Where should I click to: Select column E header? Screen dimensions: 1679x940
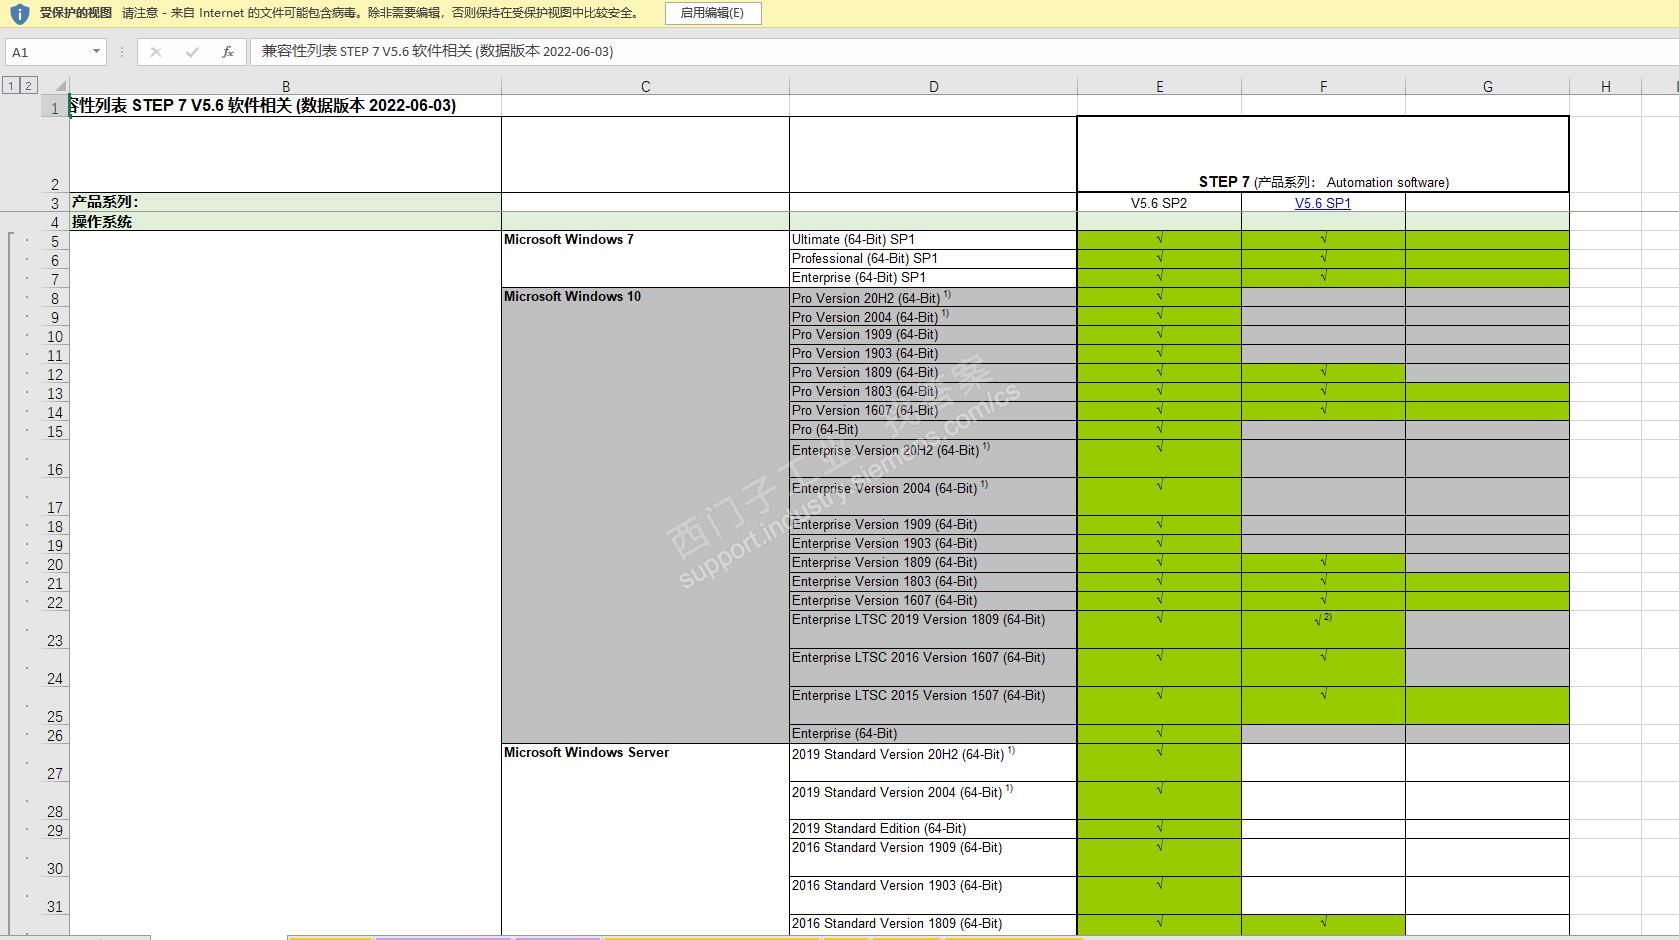tap(1159, 87)
